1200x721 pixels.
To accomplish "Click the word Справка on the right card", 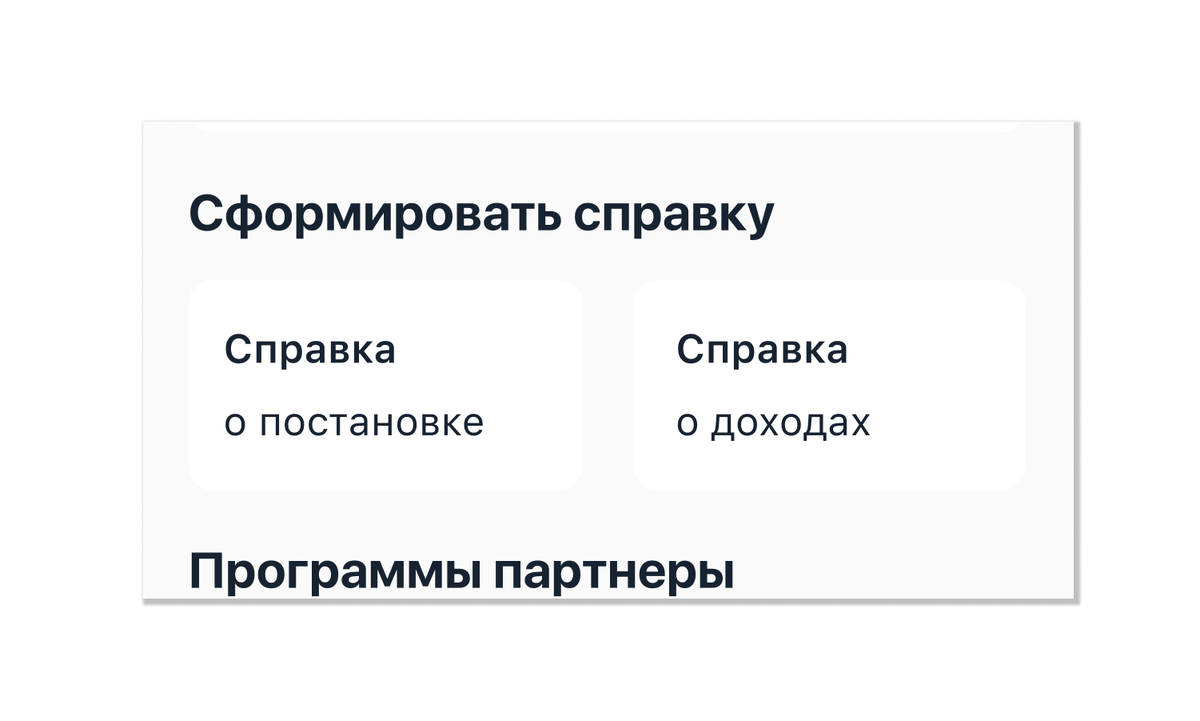I will click(x=761, y=349).
